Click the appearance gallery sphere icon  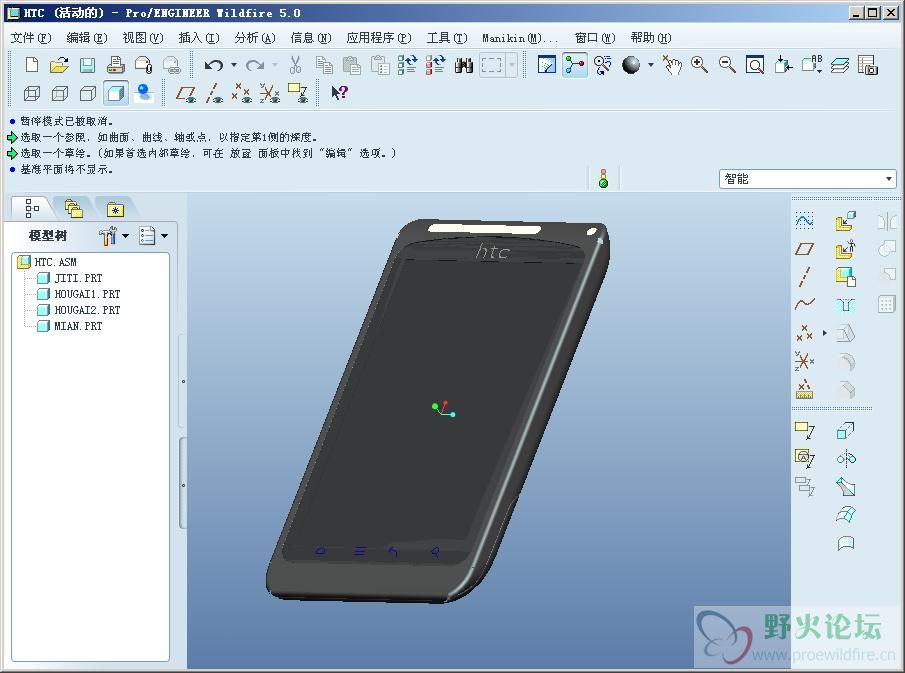click(x=631, y=65)
